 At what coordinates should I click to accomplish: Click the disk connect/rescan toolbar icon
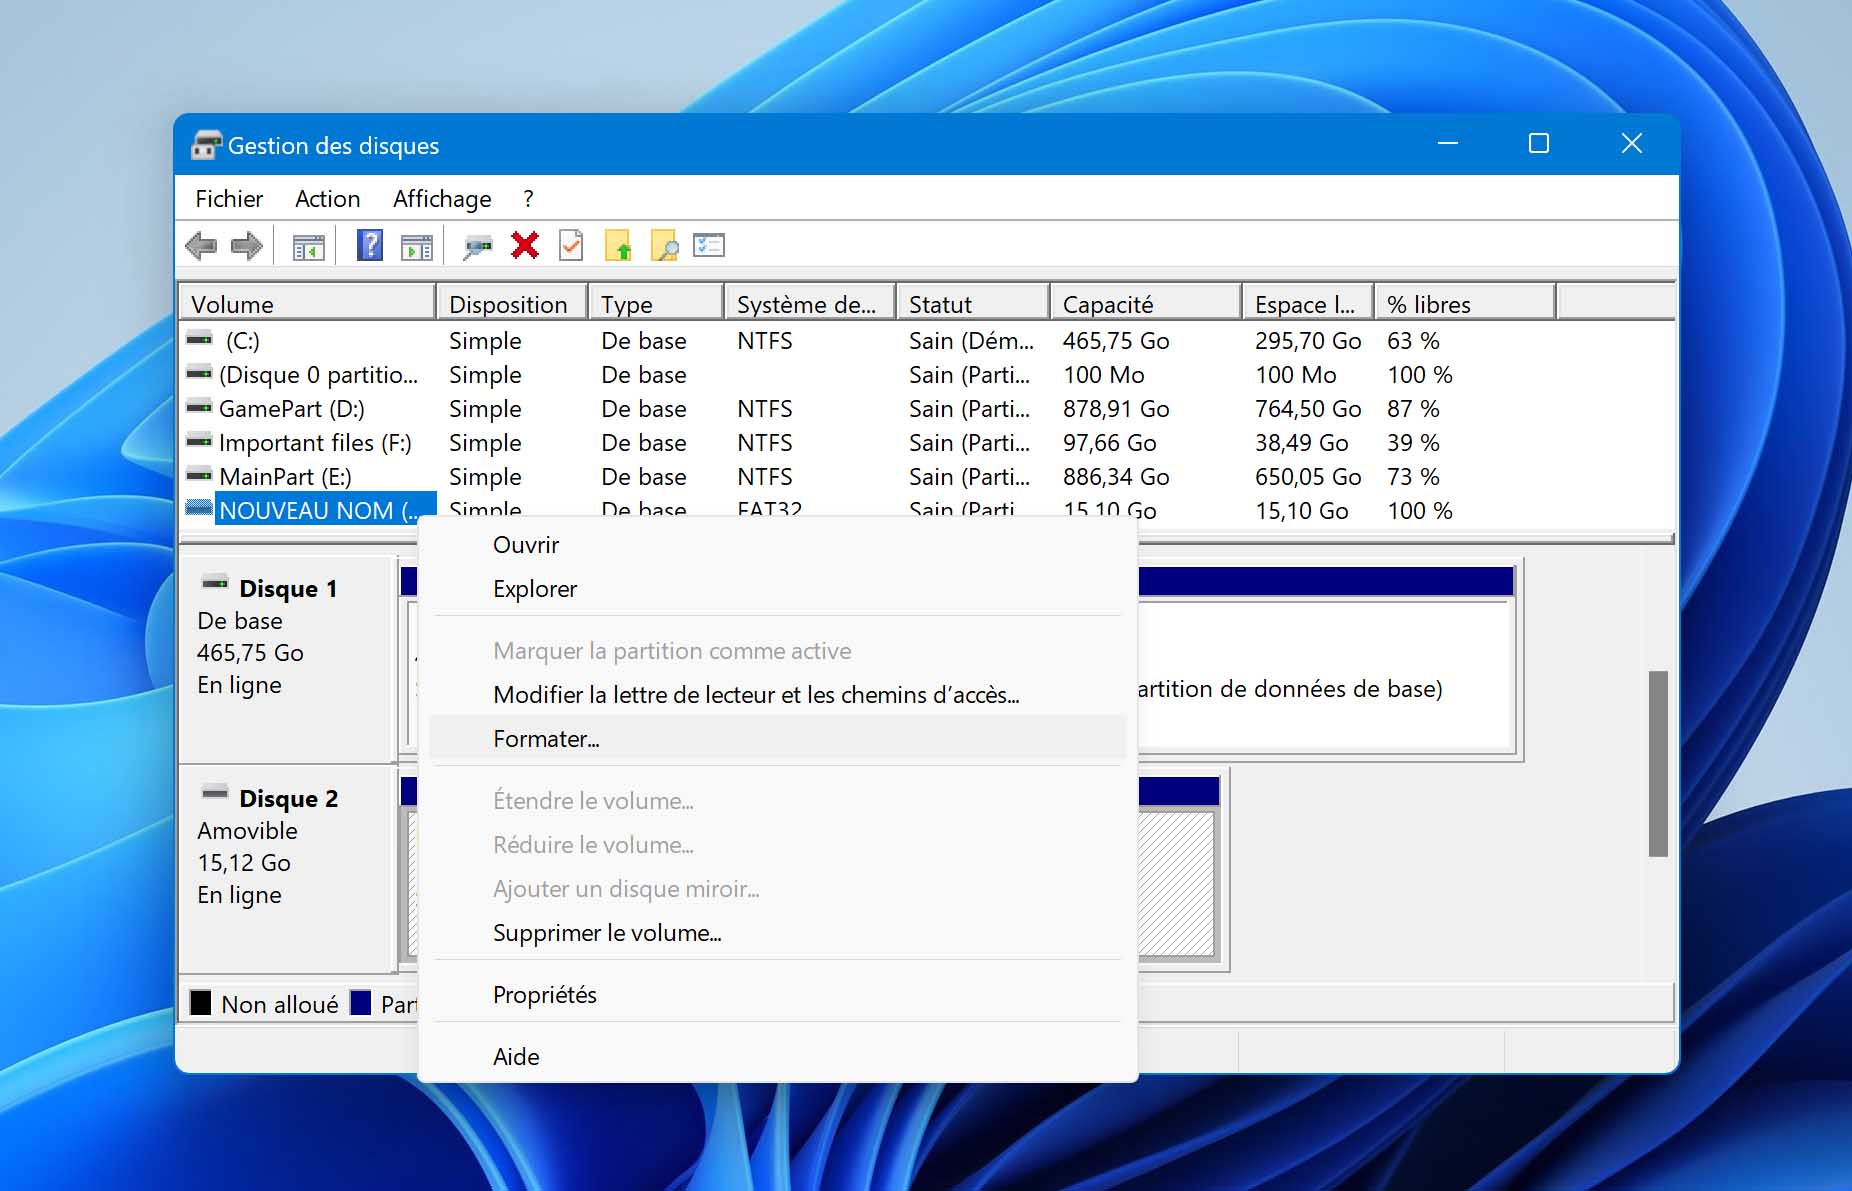click(x=477, y=246)
